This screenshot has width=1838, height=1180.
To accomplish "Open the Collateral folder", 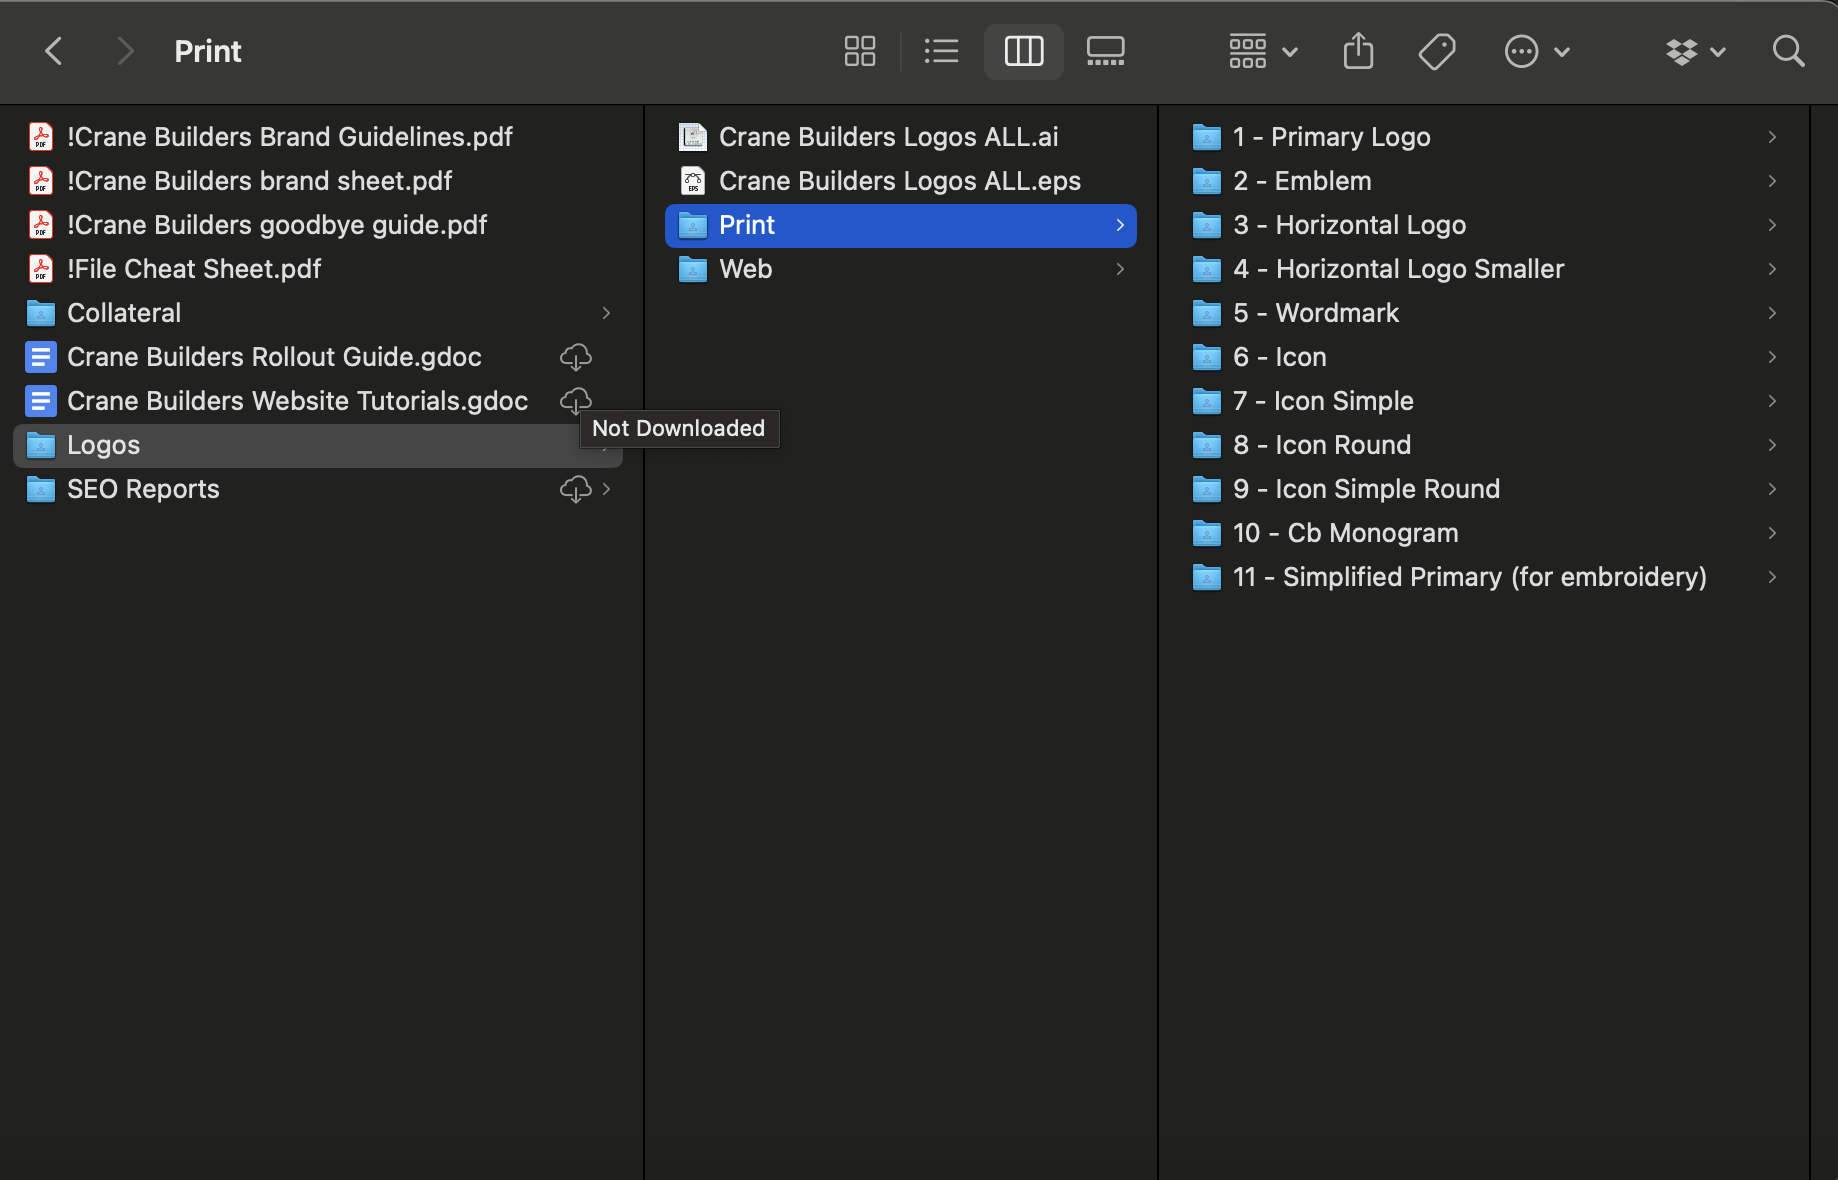I will (x=318, y=313).
